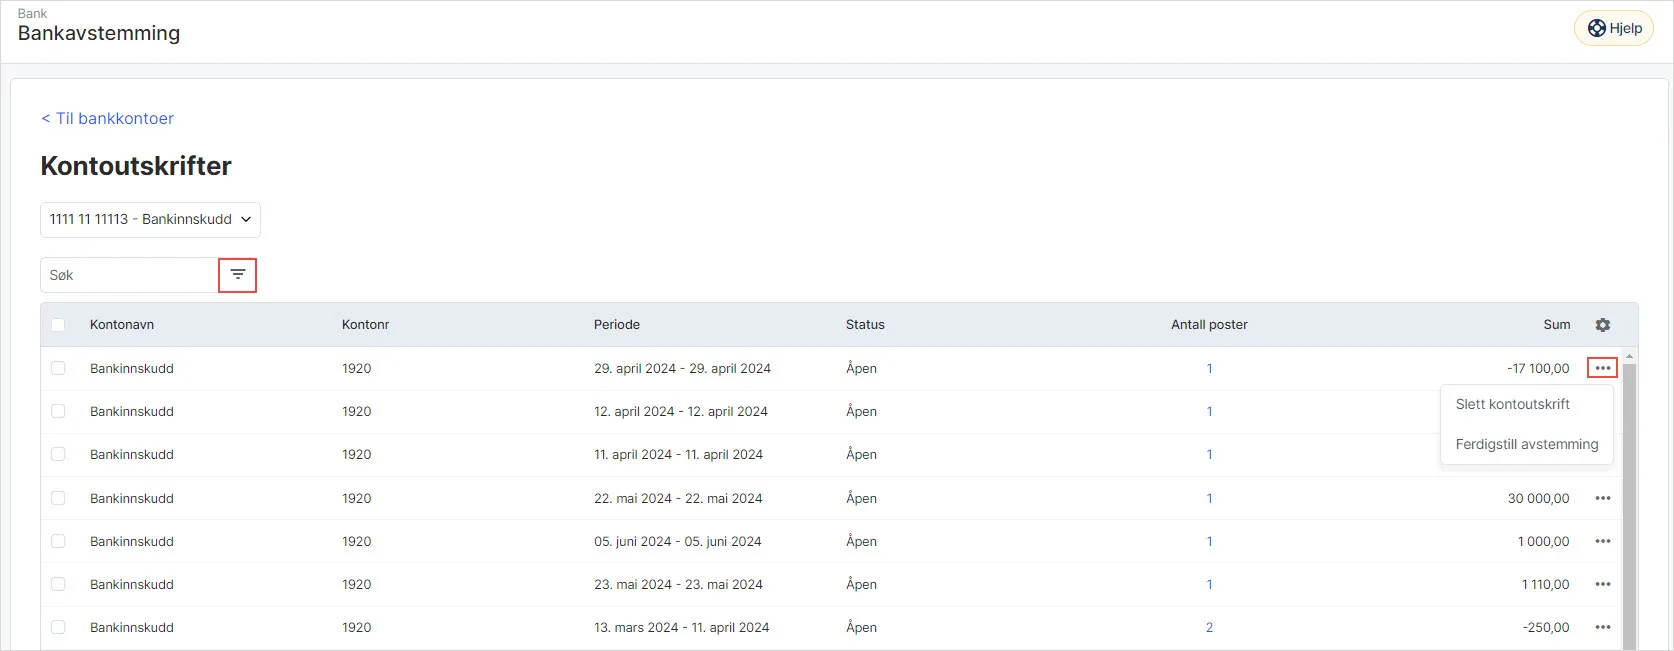The image size is (1674, 651).
Task: Open Antall poster link for 23. mai row
Action: 1209,584
